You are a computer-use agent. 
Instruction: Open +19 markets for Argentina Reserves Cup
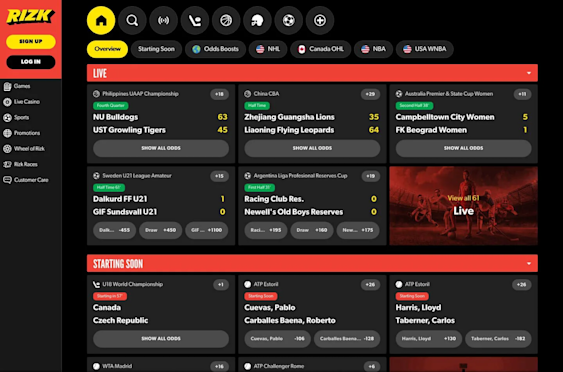[x=371, y=176]
